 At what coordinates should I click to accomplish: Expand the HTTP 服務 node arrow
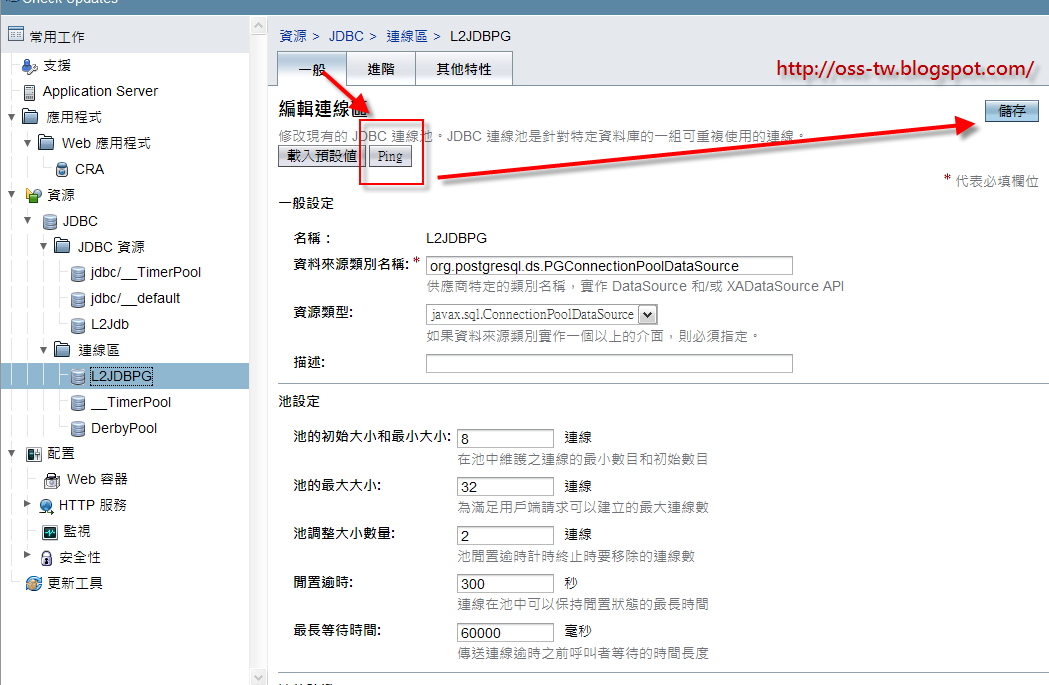click(27, 503)
